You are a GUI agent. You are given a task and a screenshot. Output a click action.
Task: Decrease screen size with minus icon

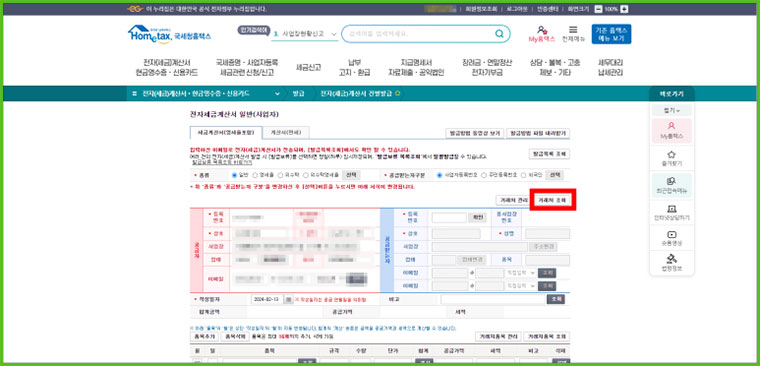click(598, 9)
